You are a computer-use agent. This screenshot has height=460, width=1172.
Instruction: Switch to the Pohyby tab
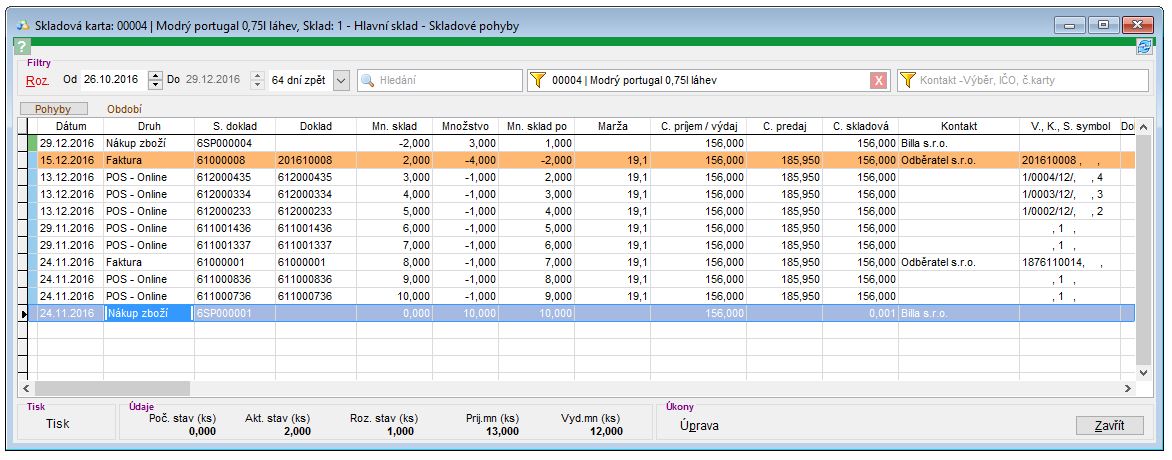click(54, 108)
